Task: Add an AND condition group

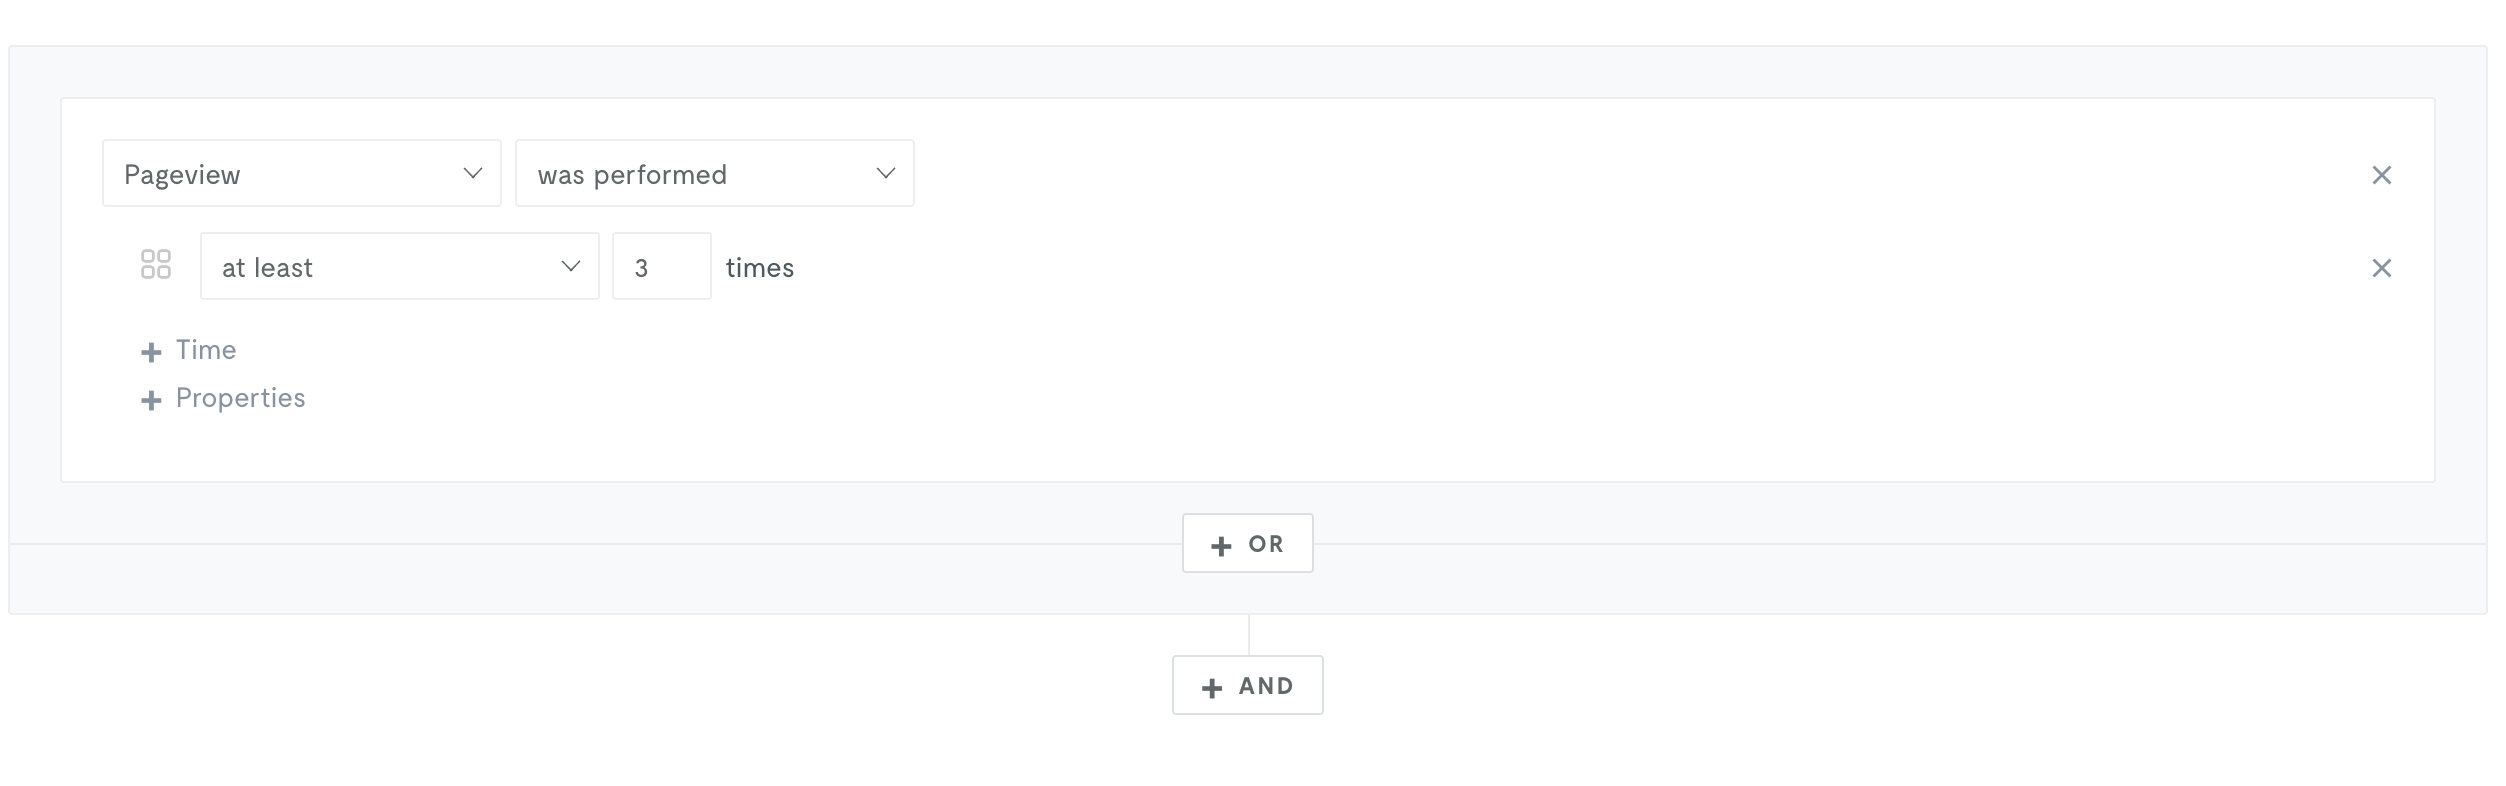Action: coord(1248,685)
